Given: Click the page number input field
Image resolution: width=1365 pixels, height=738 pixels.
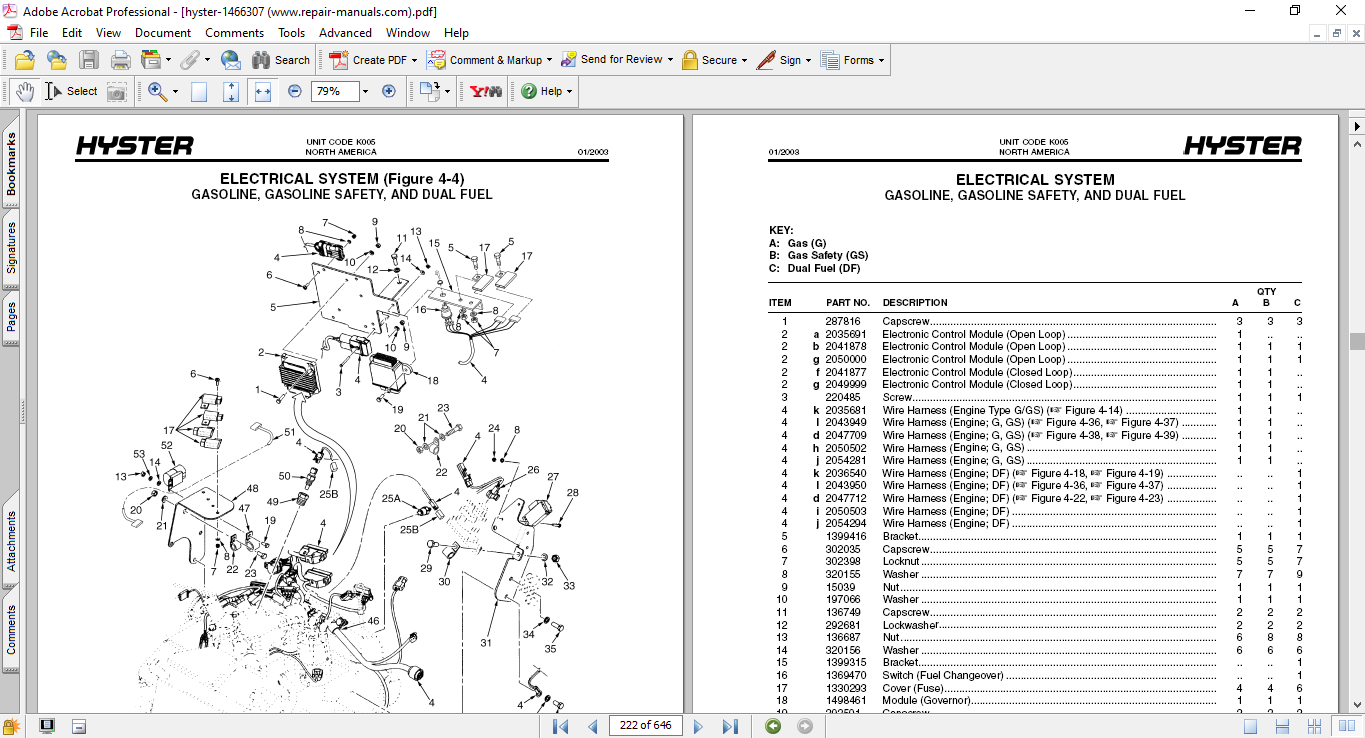Looking at the screenshot, I should tap(643, 726).
